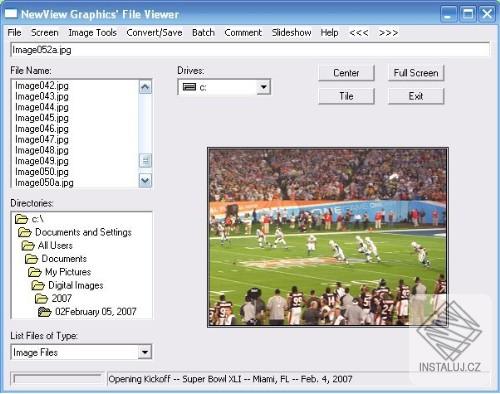Open the Convert/Save menu
The image size is (500, 394).
(x=154, y=33)
